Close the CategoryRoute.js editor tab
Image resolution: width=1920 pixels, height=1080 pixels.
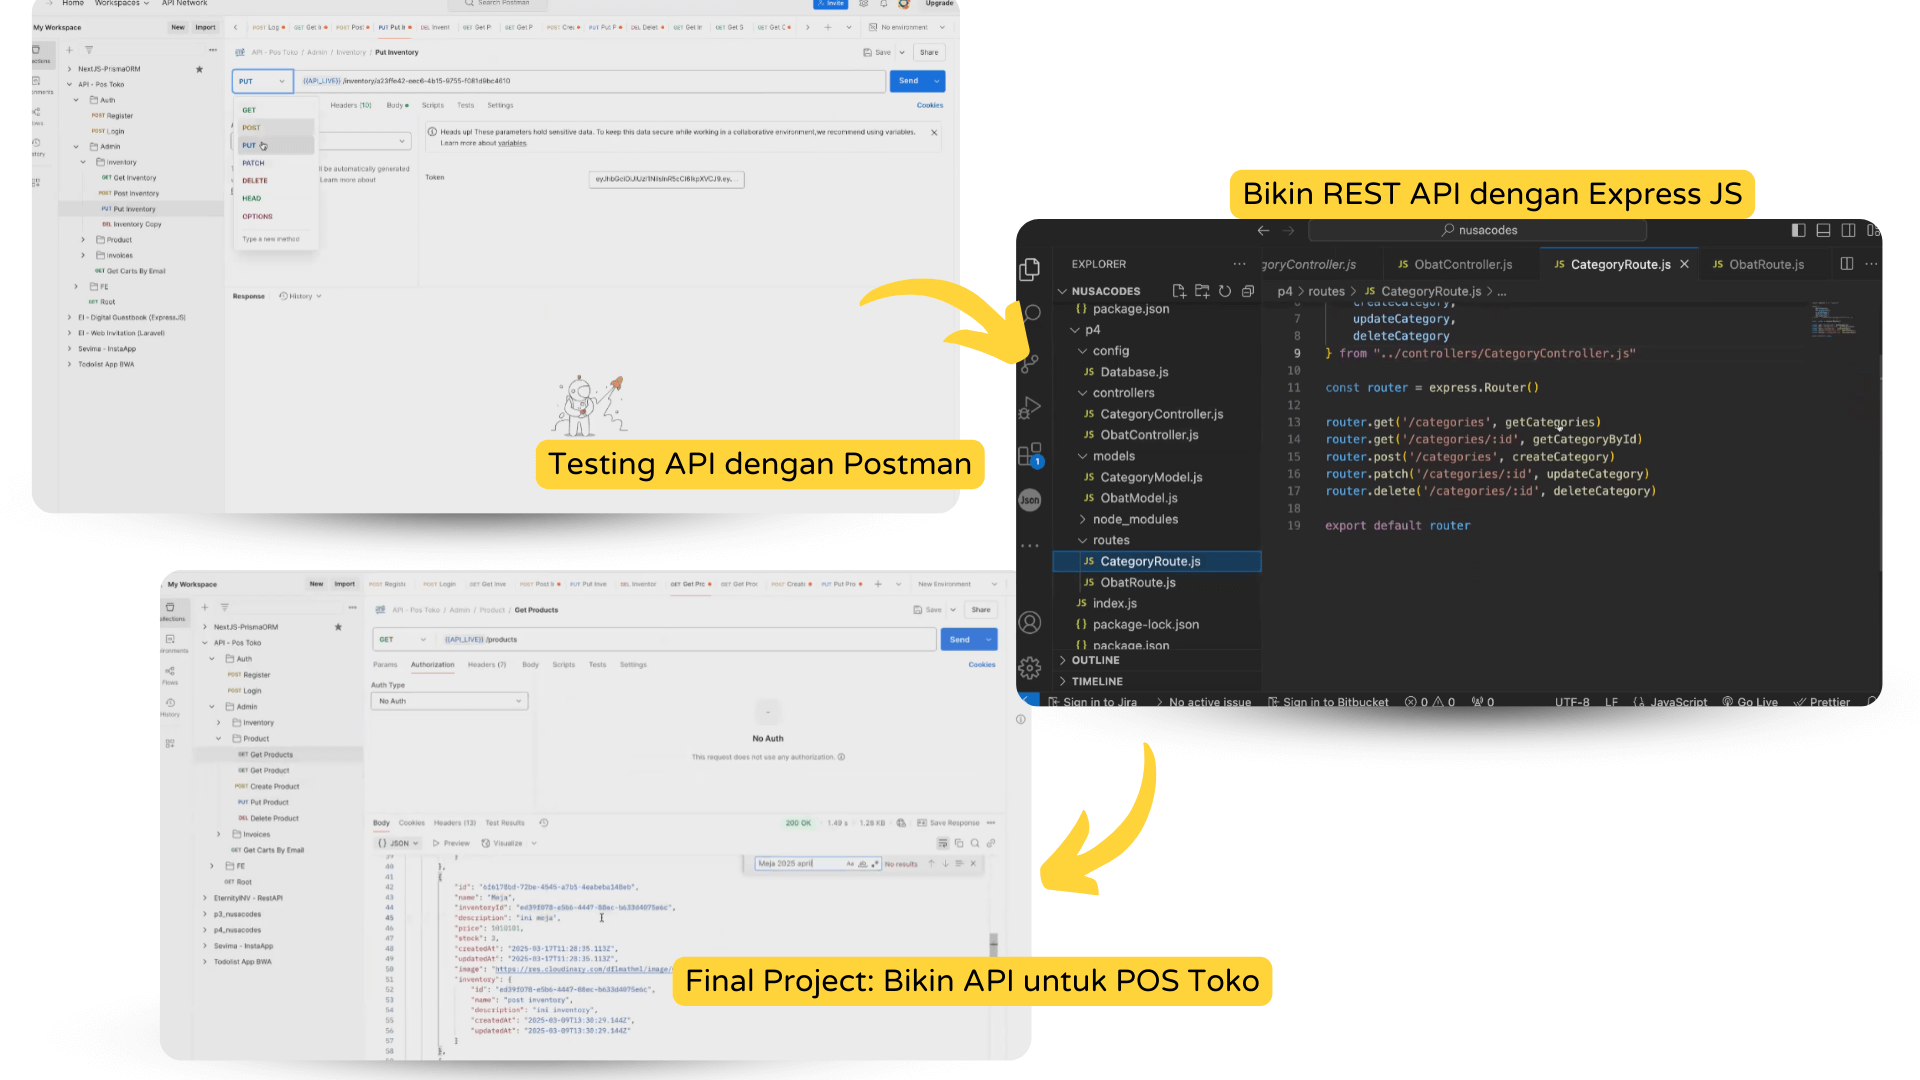pyautogui.click(x=1684, y=264)
